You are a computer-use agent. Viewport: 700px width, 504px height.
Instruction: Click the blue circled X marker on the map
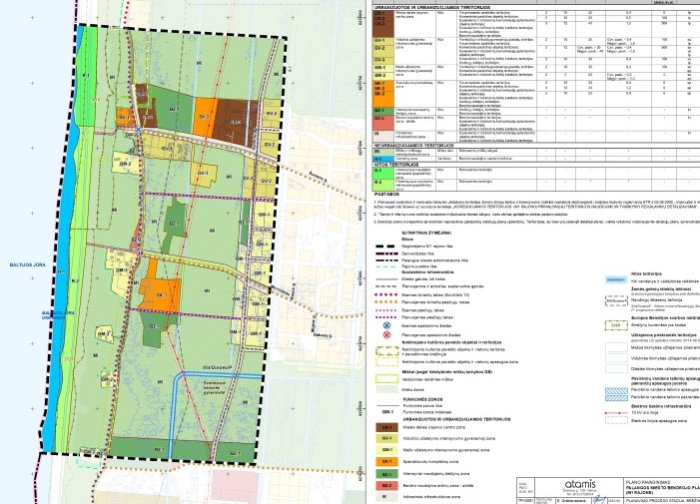139,130
